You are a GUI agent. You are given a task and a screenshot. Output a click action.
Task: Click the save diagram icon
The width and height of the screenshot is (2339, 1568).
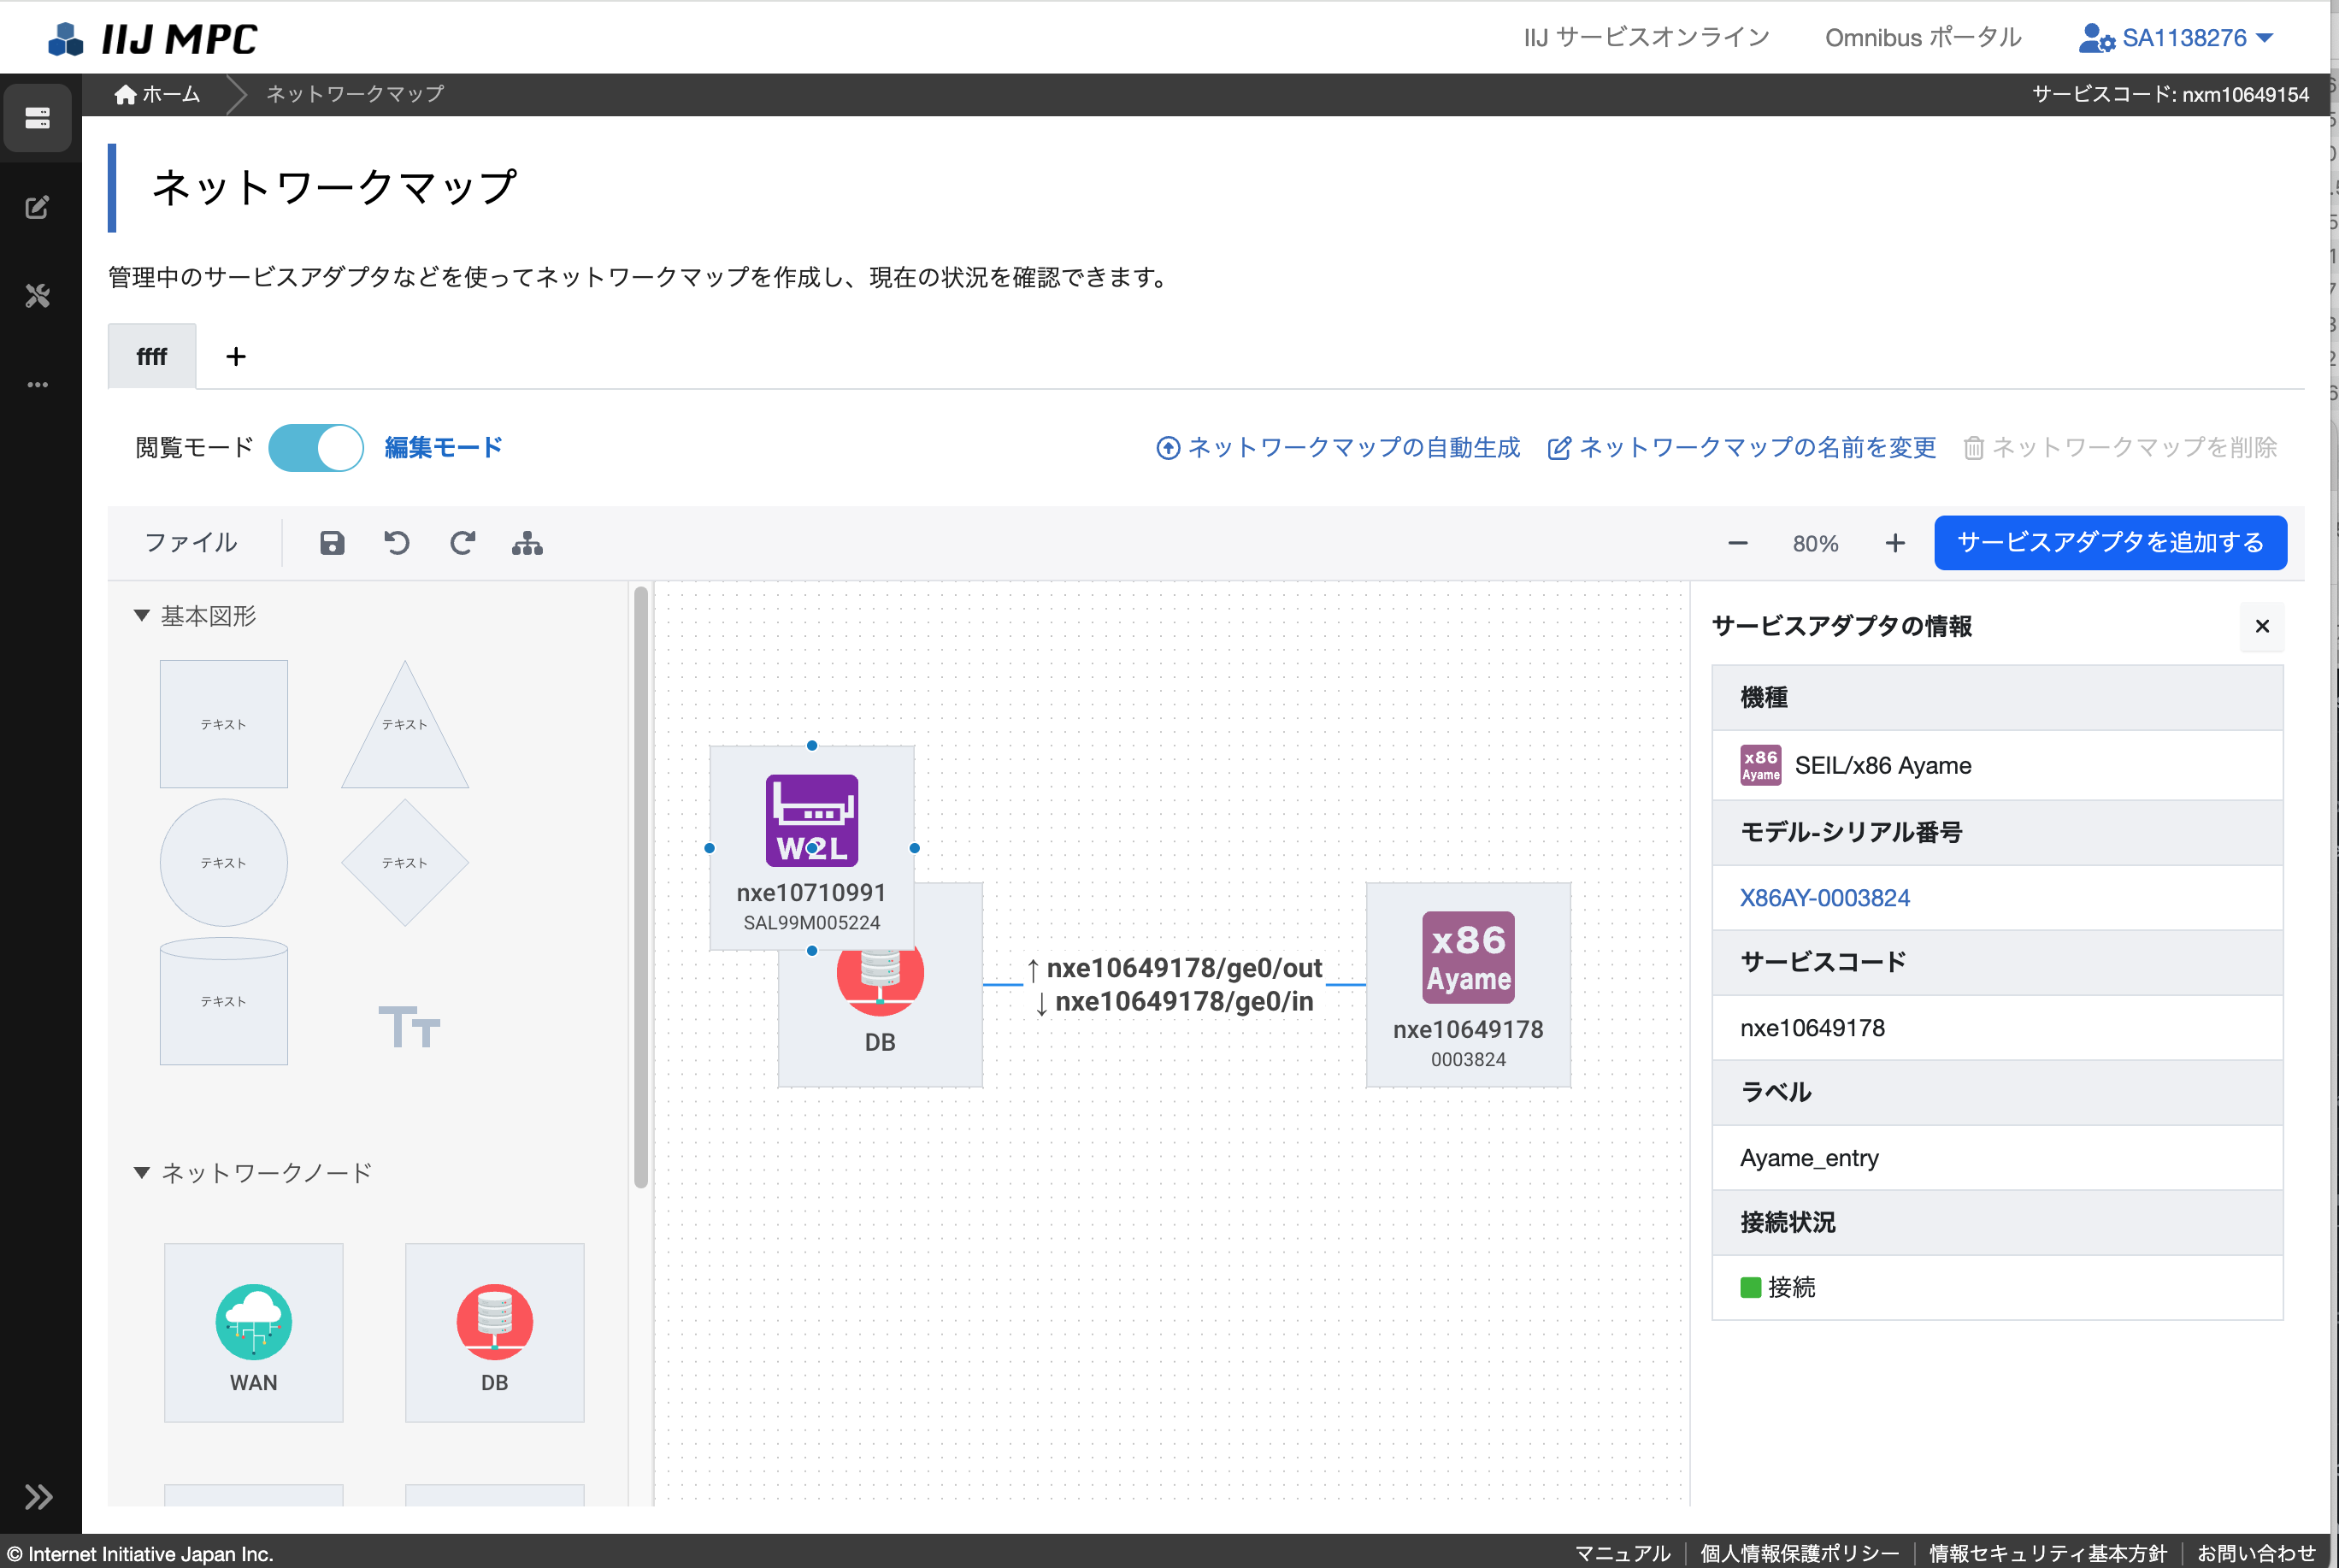click(332, 543)
